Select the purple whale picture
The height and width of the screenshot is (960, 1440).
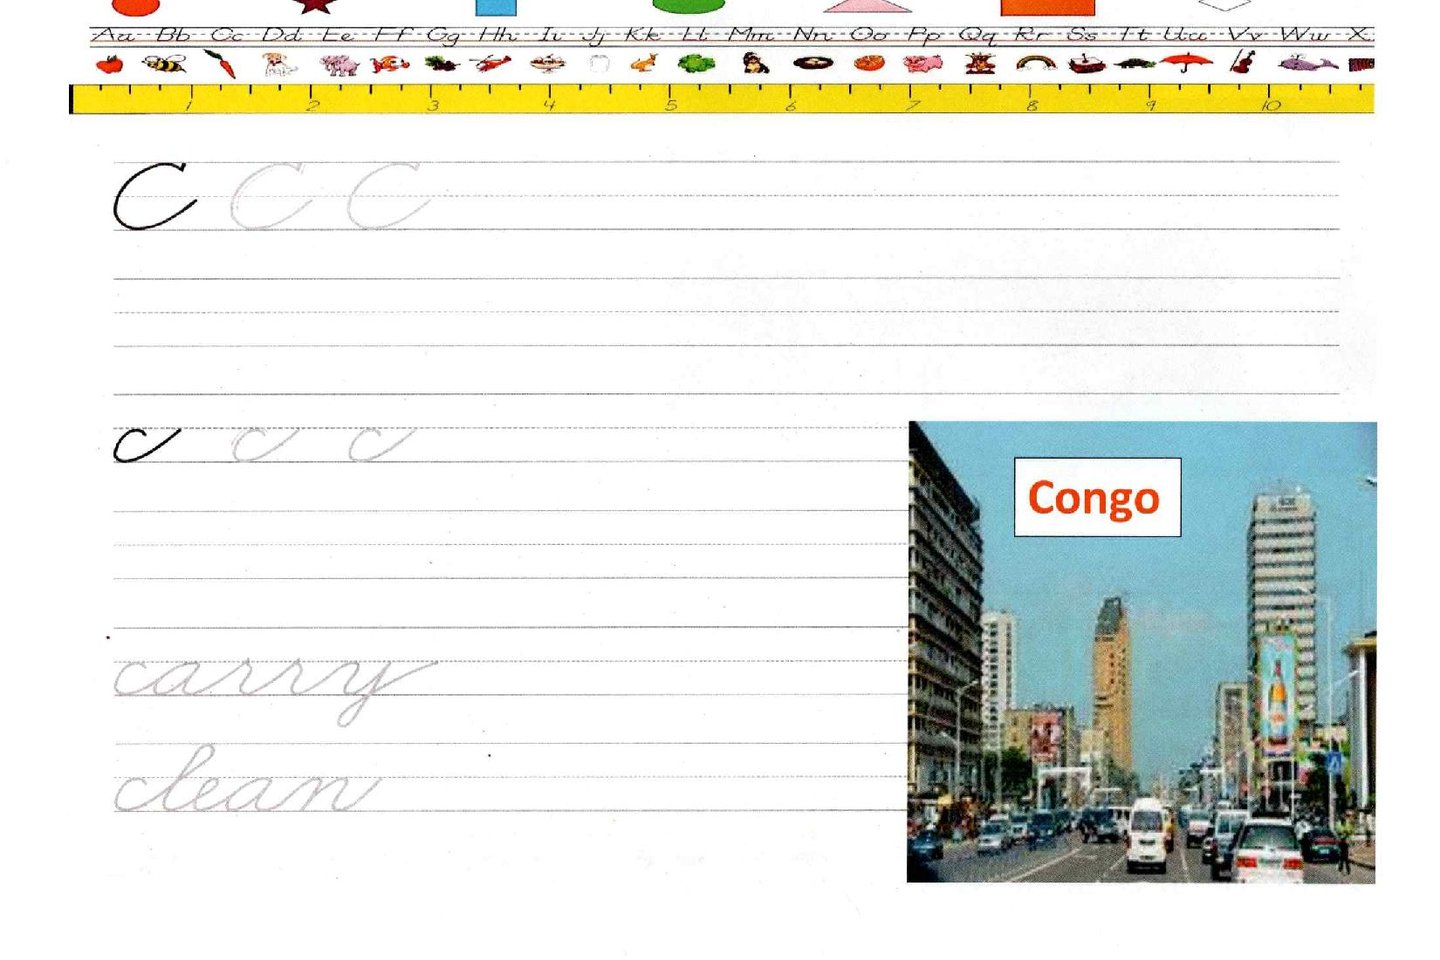pos(1307,64)
